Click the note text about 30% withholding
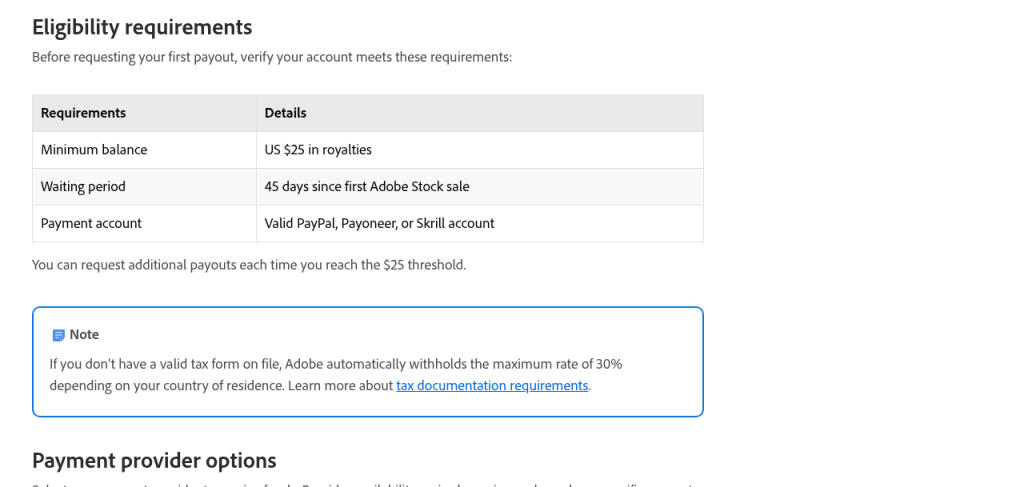1024x487 pixels. pos(336,364)
